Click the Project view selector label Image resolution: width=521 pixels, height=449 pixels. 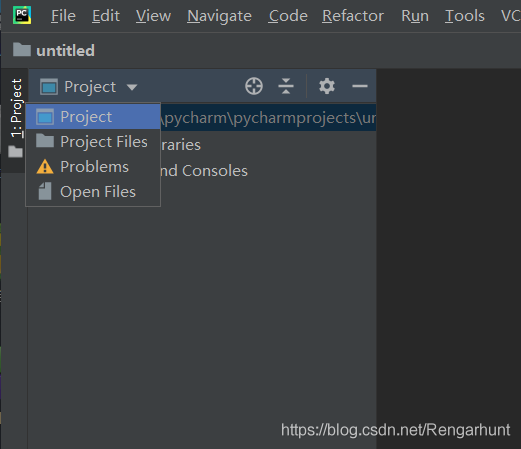(90, 87)
